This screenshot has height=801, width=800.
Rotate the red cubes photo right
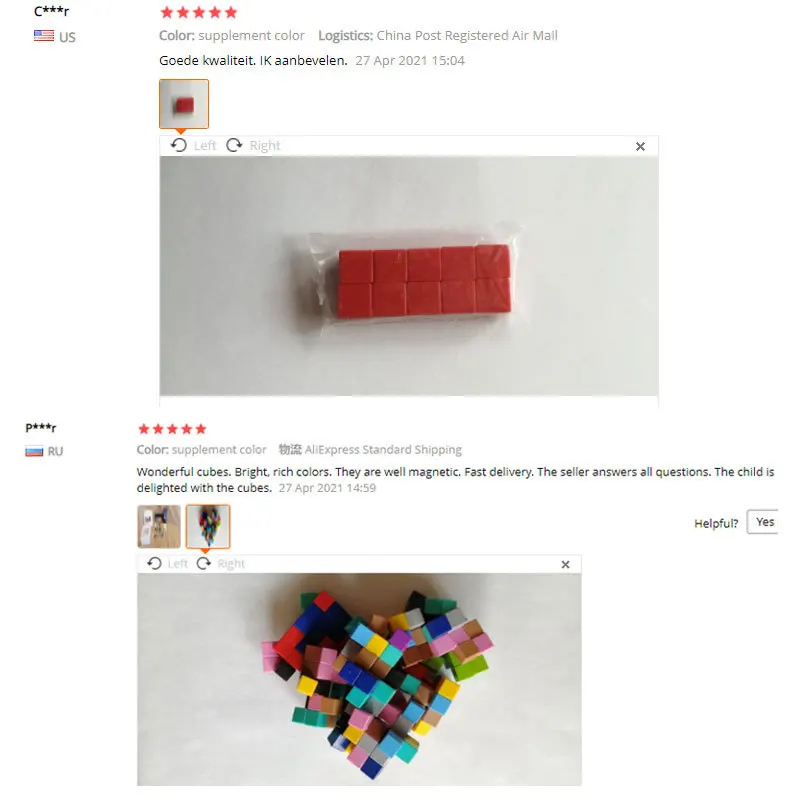click(x=253, y=146)
